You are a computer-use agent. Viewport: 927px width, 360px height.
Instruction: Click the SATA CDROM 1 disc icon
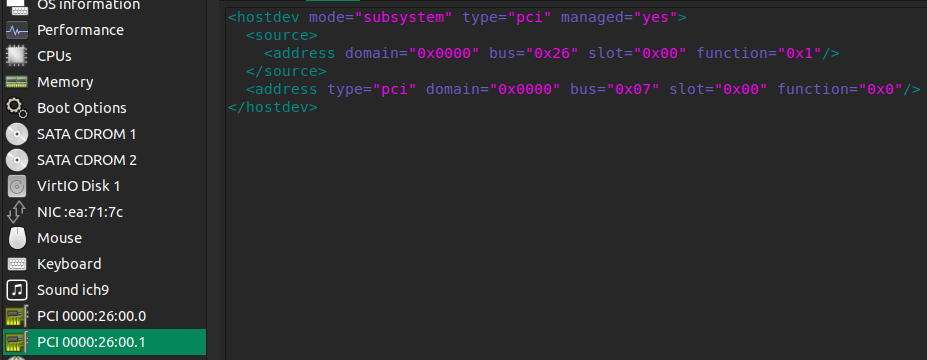[x=17, y=134]
